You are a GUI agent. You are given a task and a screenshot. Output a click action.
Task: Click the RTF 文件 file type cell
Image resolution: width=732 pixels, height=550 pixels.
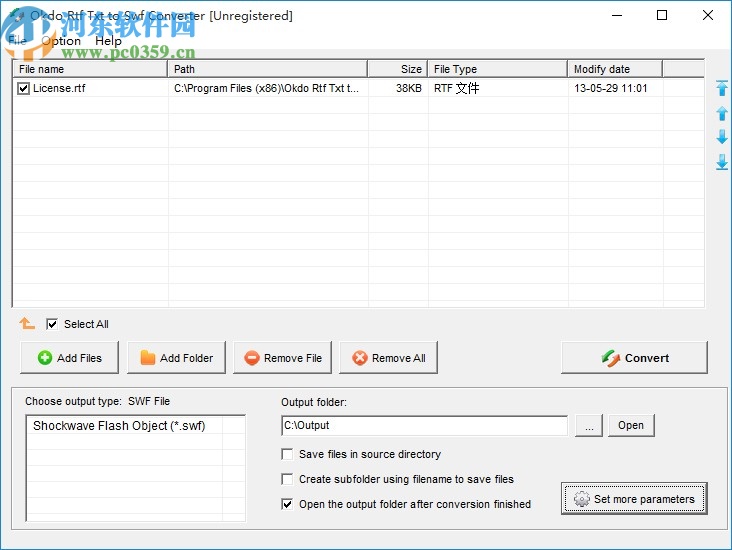click(x=457, y=88)
